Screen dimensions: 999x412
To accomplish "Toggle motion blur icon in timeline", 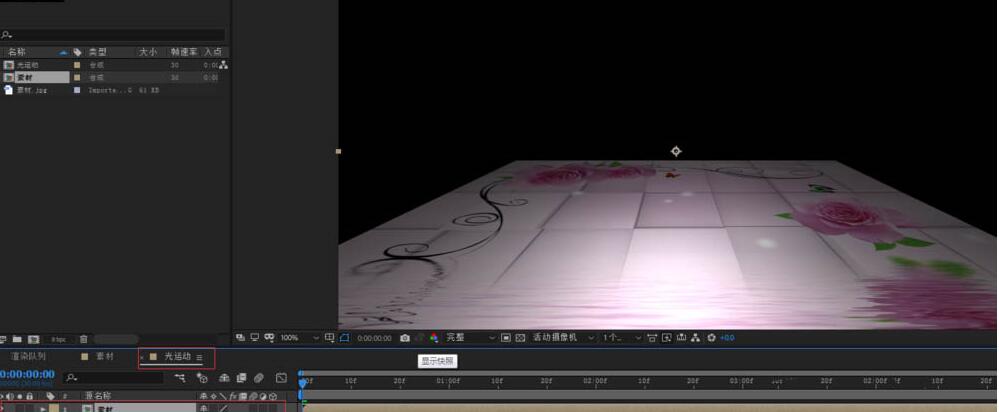I will point(259,378).
